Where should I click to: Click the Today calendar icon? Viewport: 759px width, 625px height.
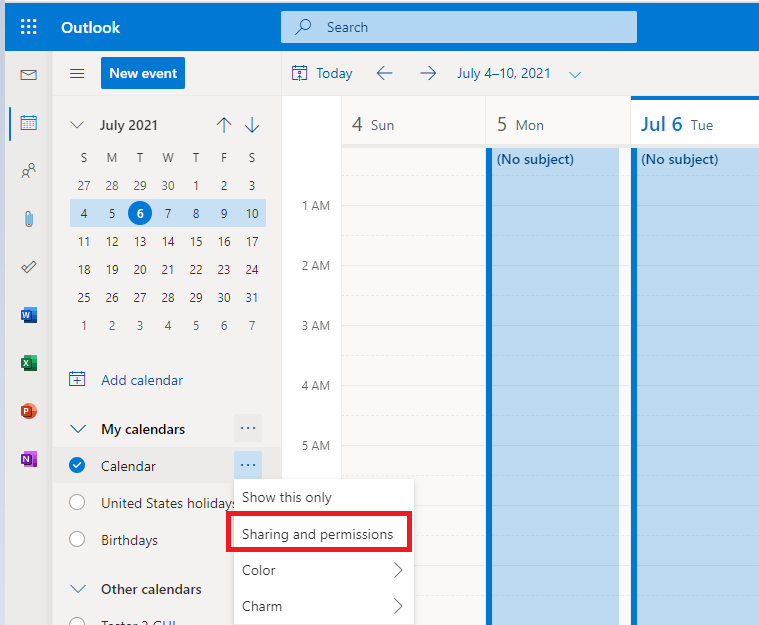(x=299, y=73)
